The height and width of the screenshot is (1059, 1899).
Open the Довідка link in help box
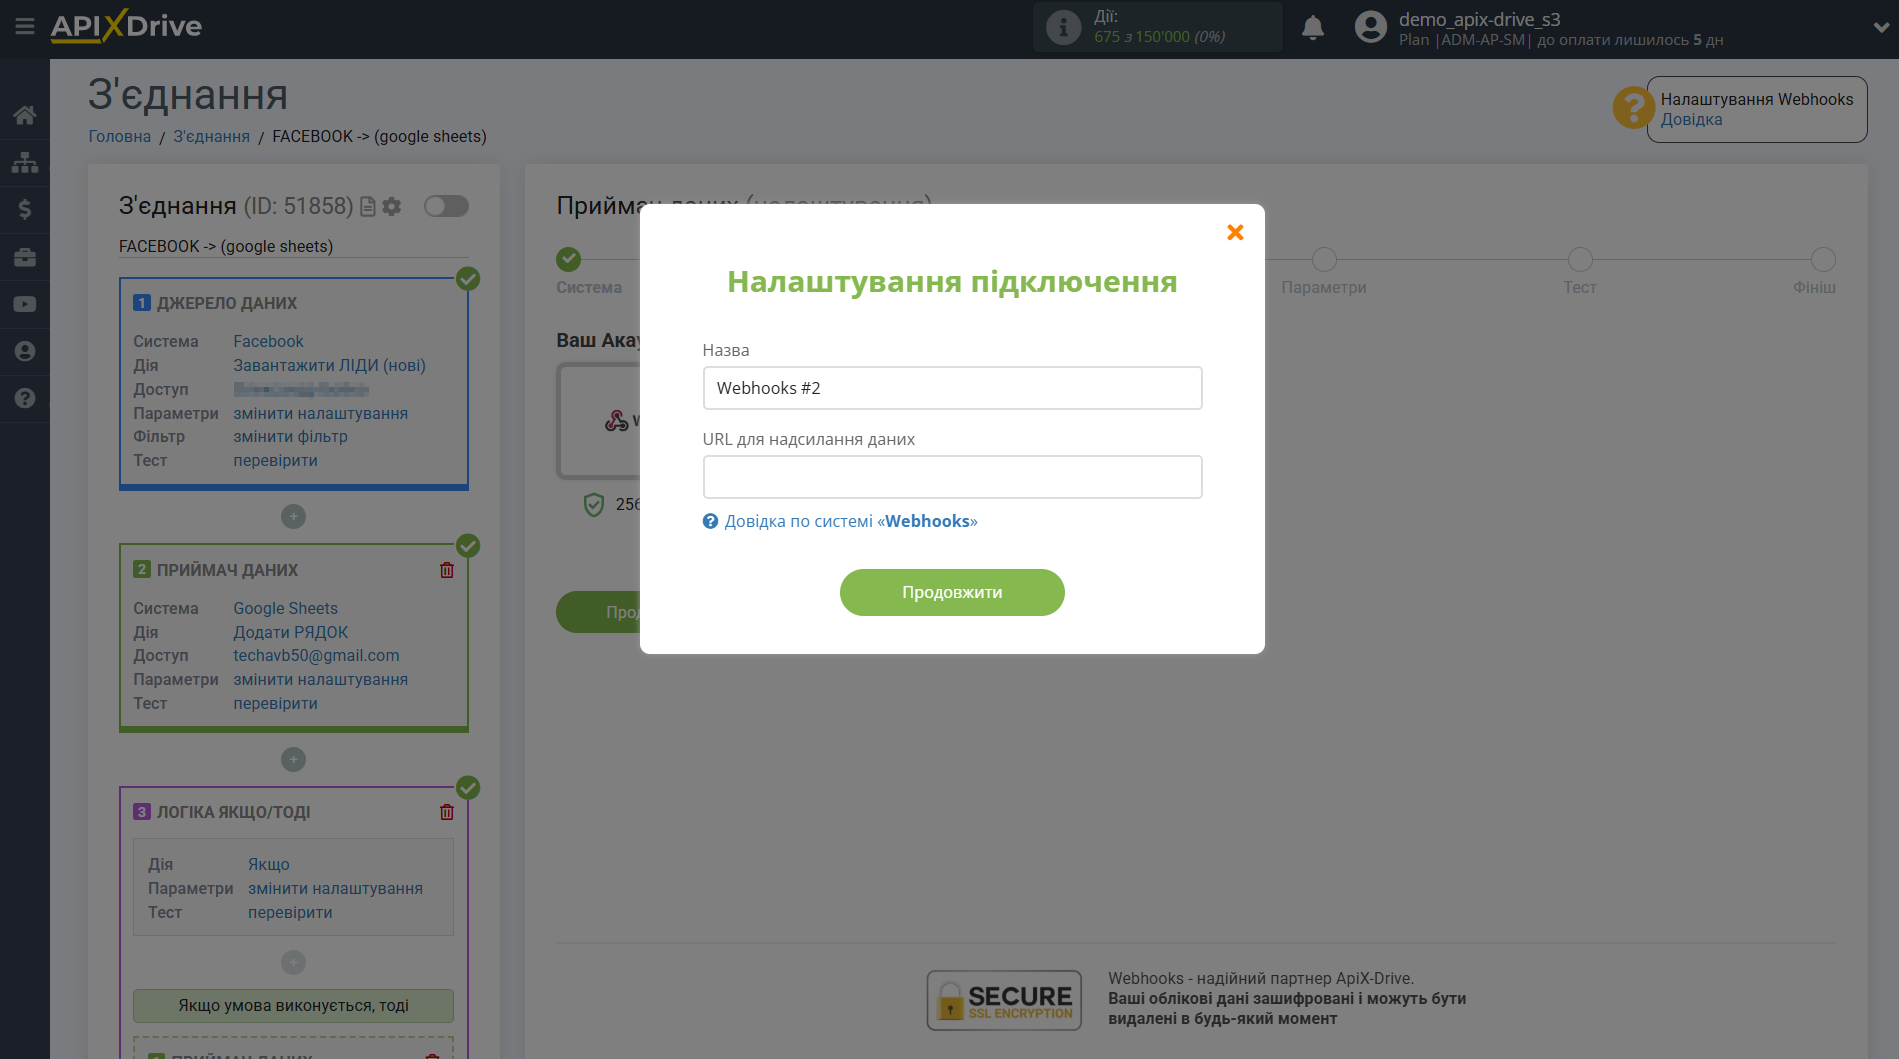(1691, 119)
